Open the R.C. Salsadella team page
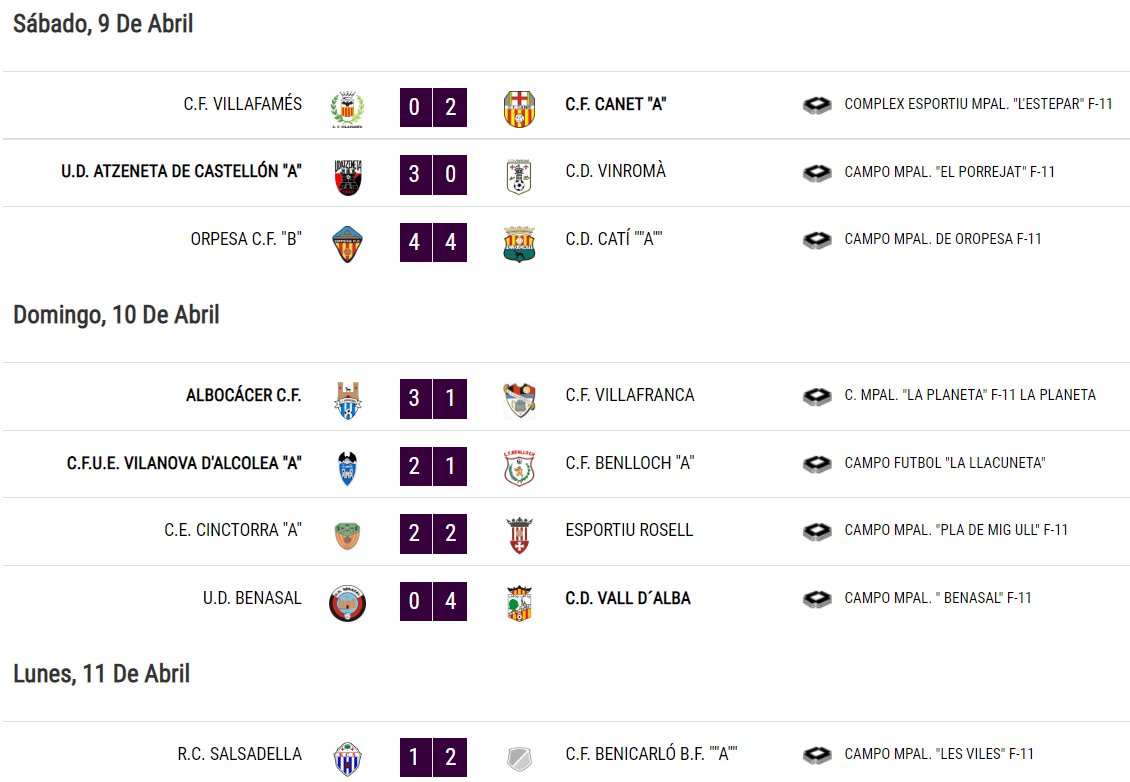The image size is (1130, 782). pyautogui.click(x=239, y=754)
